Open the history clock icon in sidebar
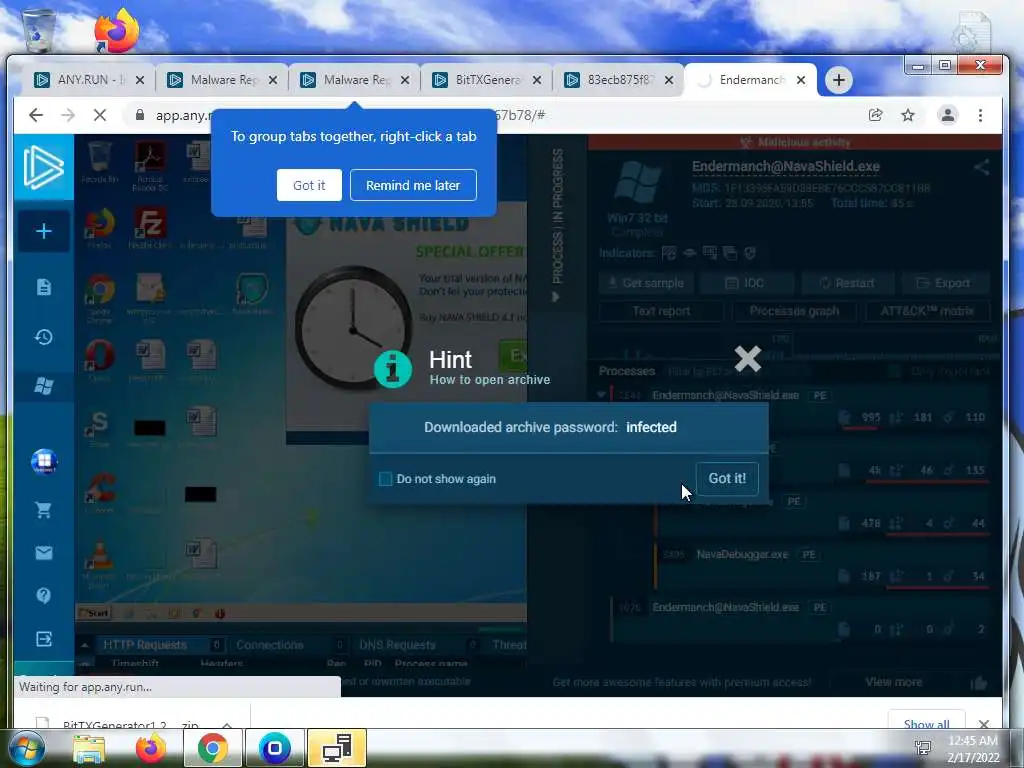1024x768 pixels. point(44,337)
